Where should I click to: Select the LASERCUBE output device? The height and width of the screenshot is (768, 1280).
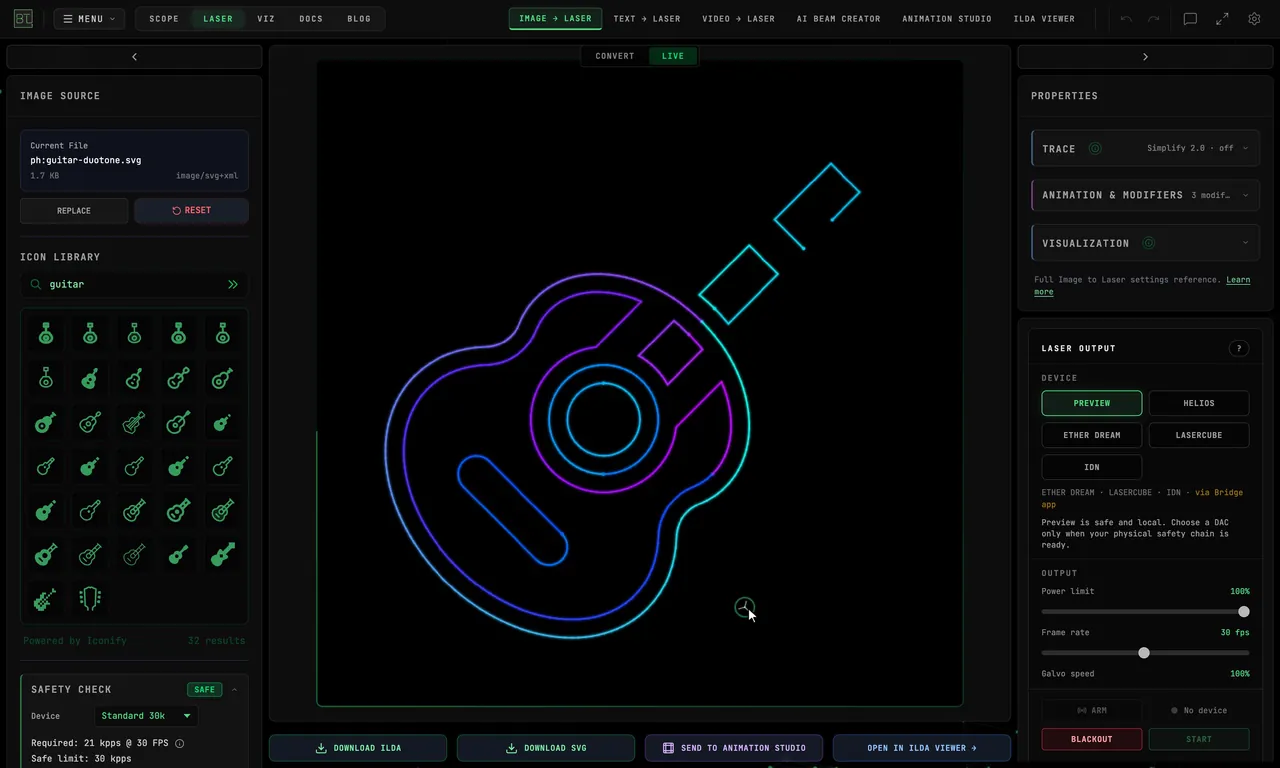click(1199, 435)
